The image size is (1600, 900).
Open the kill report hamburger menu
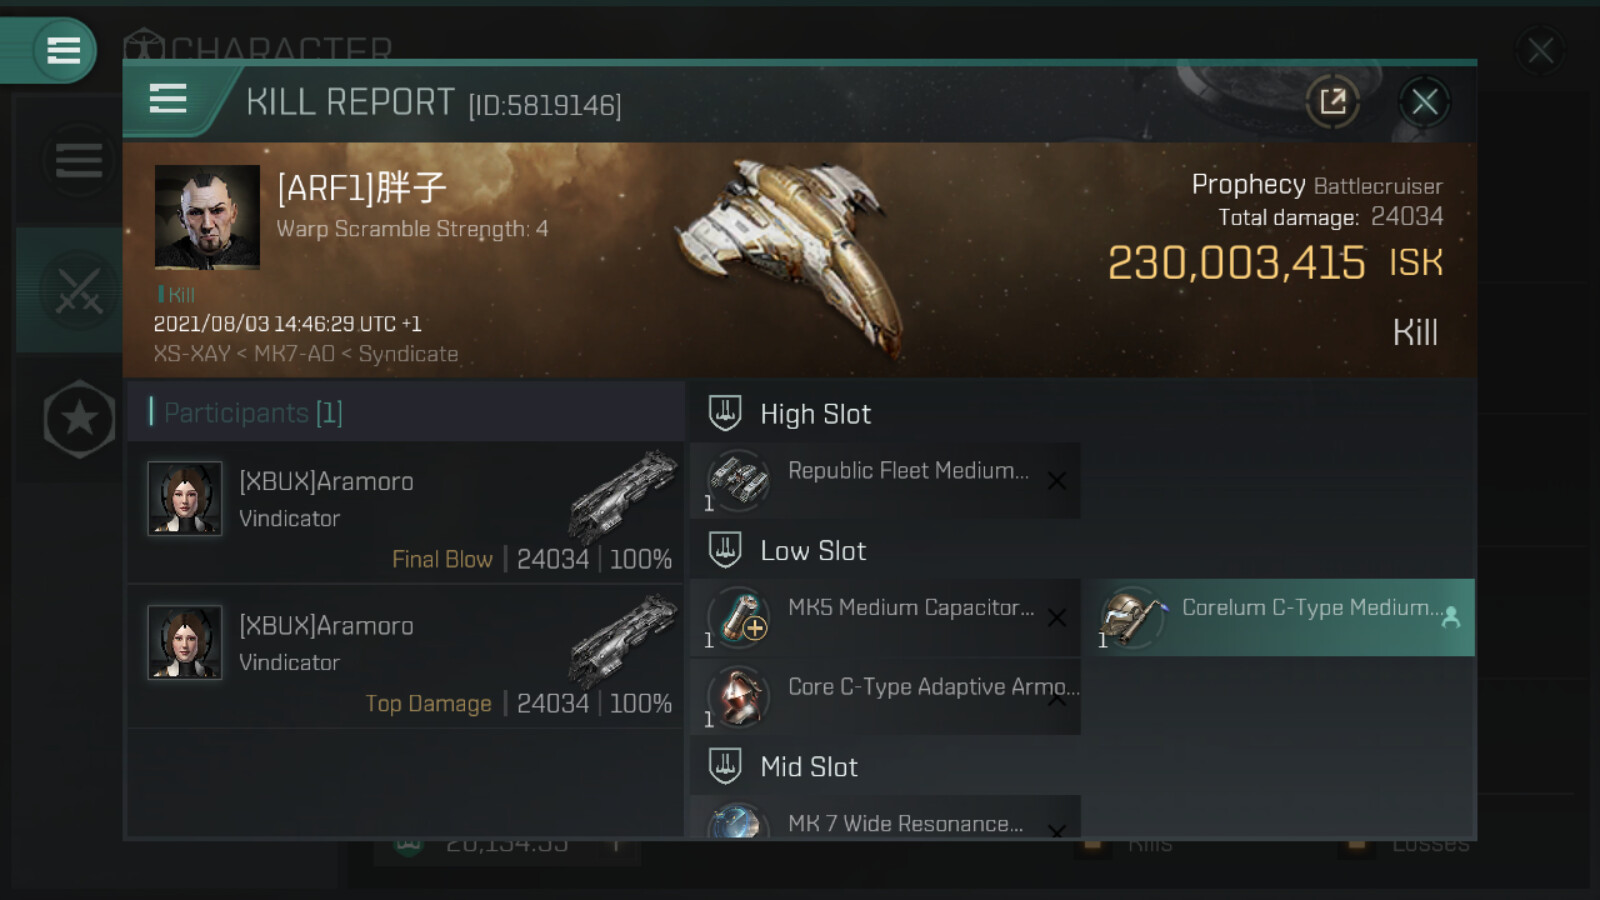pyautogui.click(x=168, y=99)
